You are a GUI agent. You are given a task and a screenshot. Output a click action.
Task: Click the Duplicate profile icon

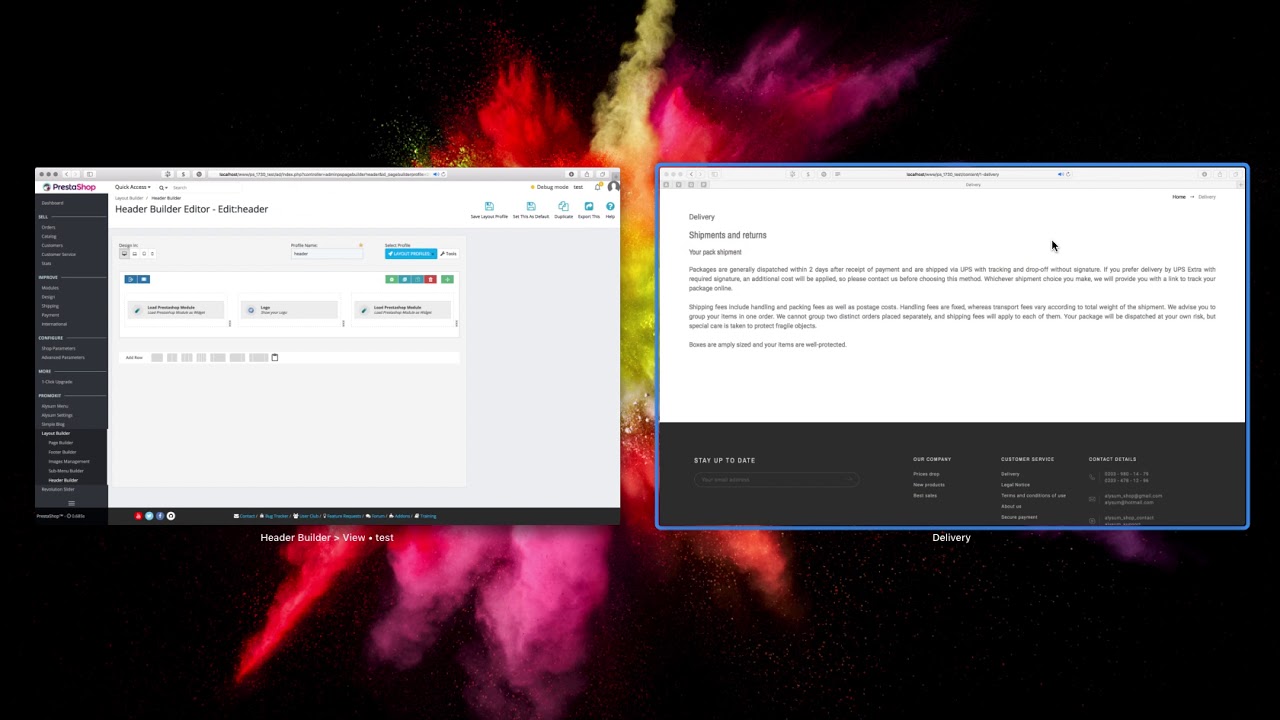(x=563, y=206)
